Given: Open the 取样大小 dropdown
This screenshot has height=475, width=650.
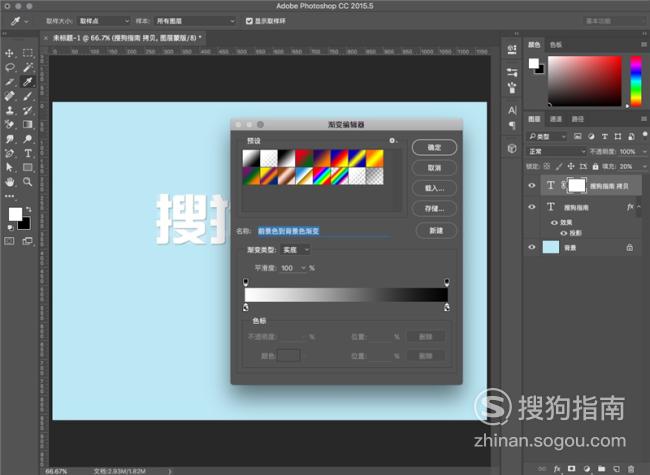Looking at the screenshot, I should [x=104, y=21].
